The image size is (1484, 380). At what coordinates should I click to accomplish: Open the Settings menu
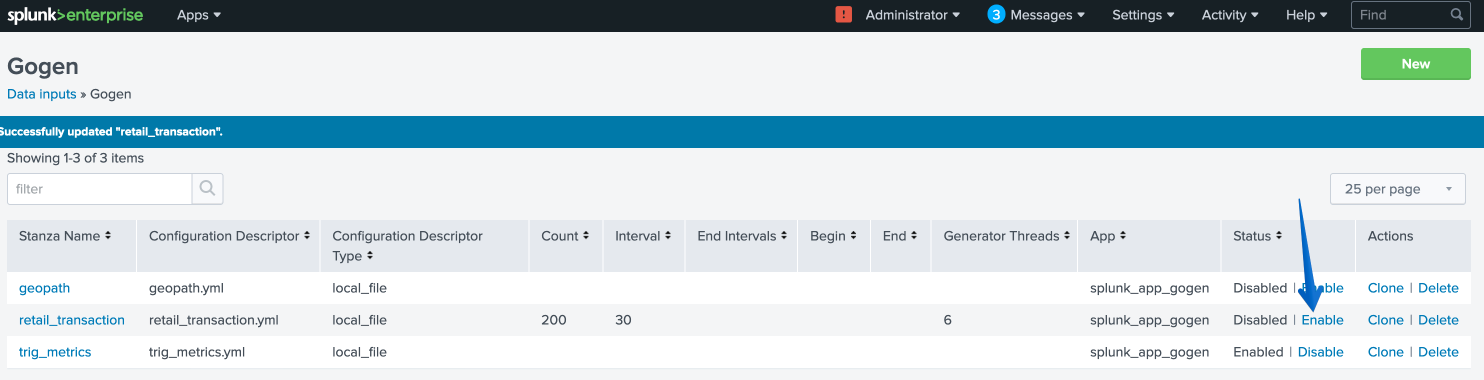click(x=1143, y=15)
